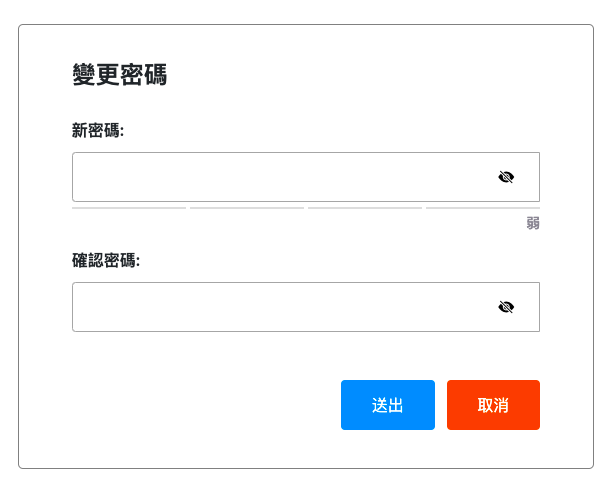The width and height of the screenshot is (615, 485).
Task: Click the 確認密碼: label
Action: [x=106, y=260]
